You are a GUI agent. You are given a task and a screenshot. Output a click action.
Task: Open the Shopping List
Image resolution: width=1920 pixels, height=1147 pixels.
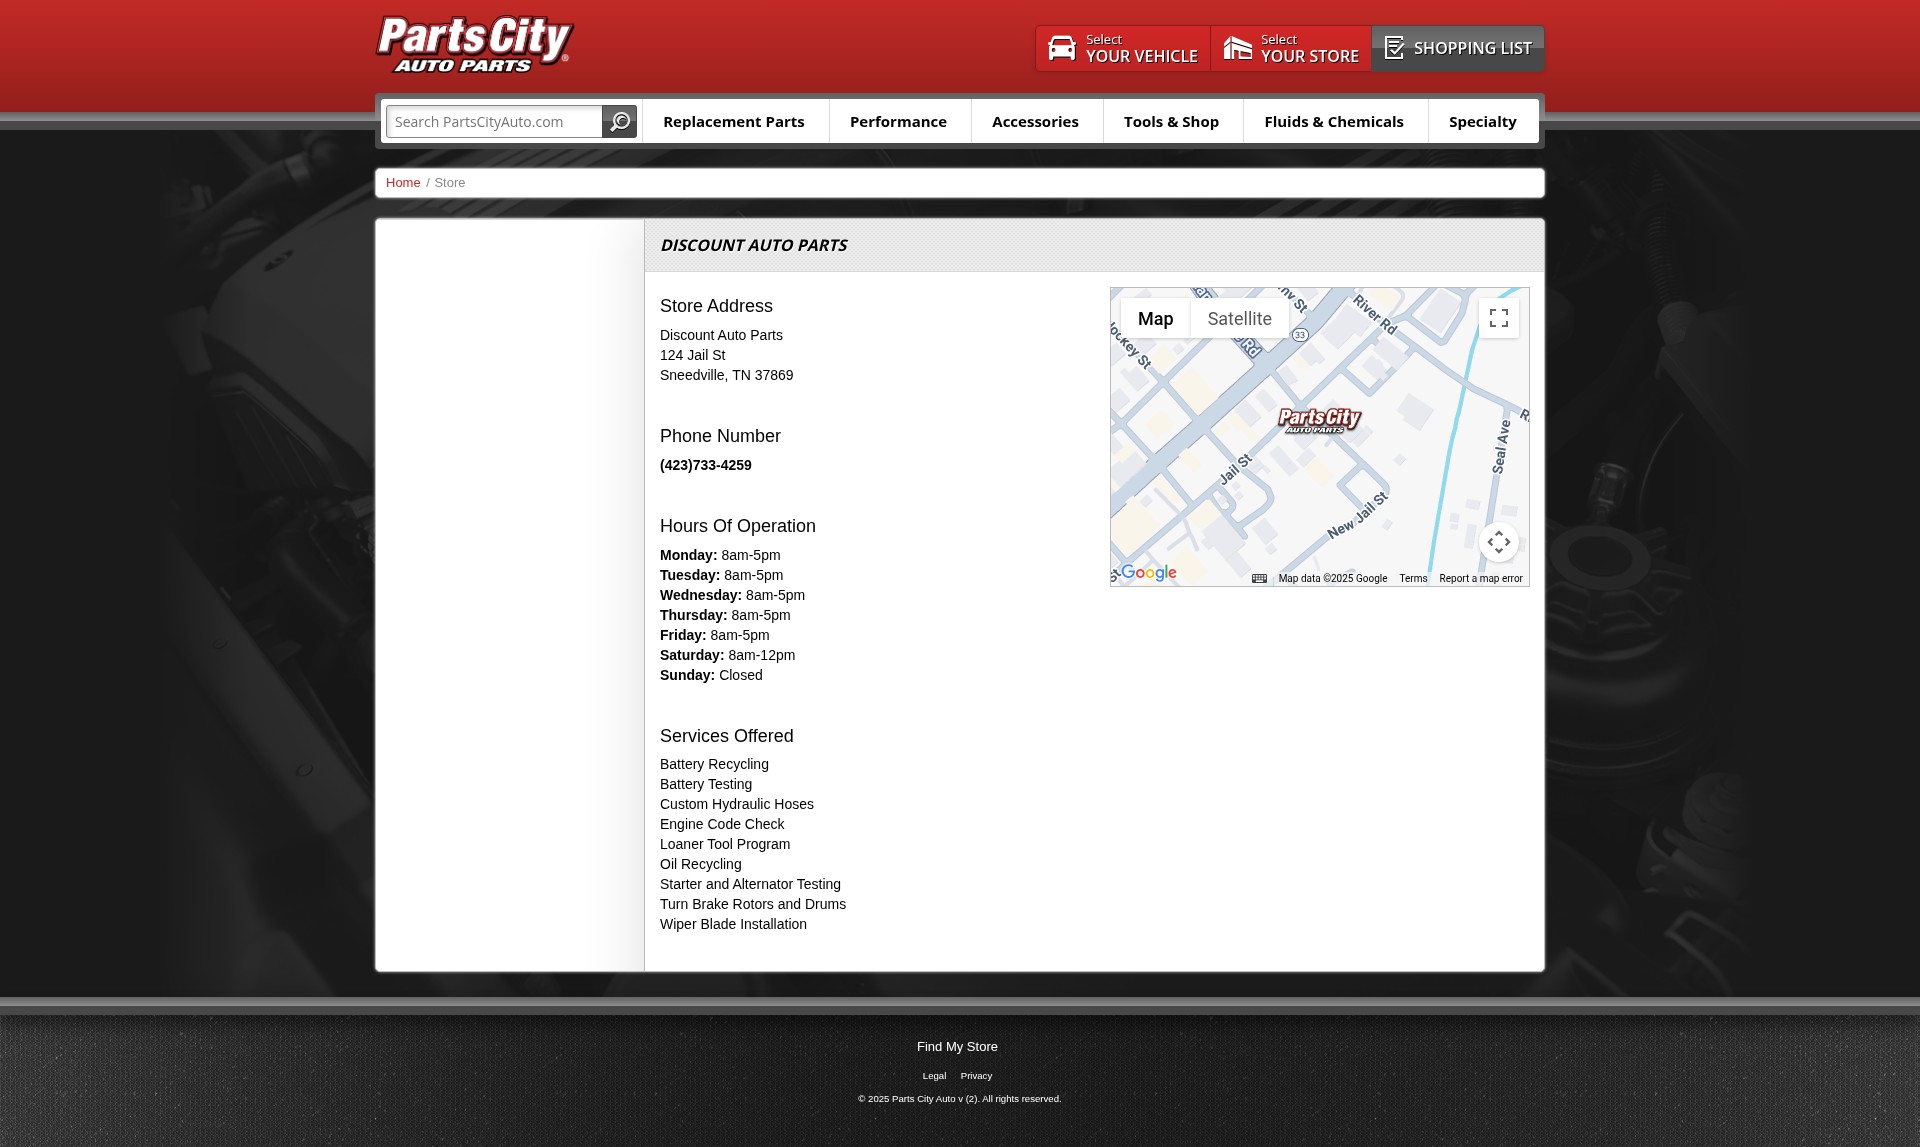tap(1458, 48)
